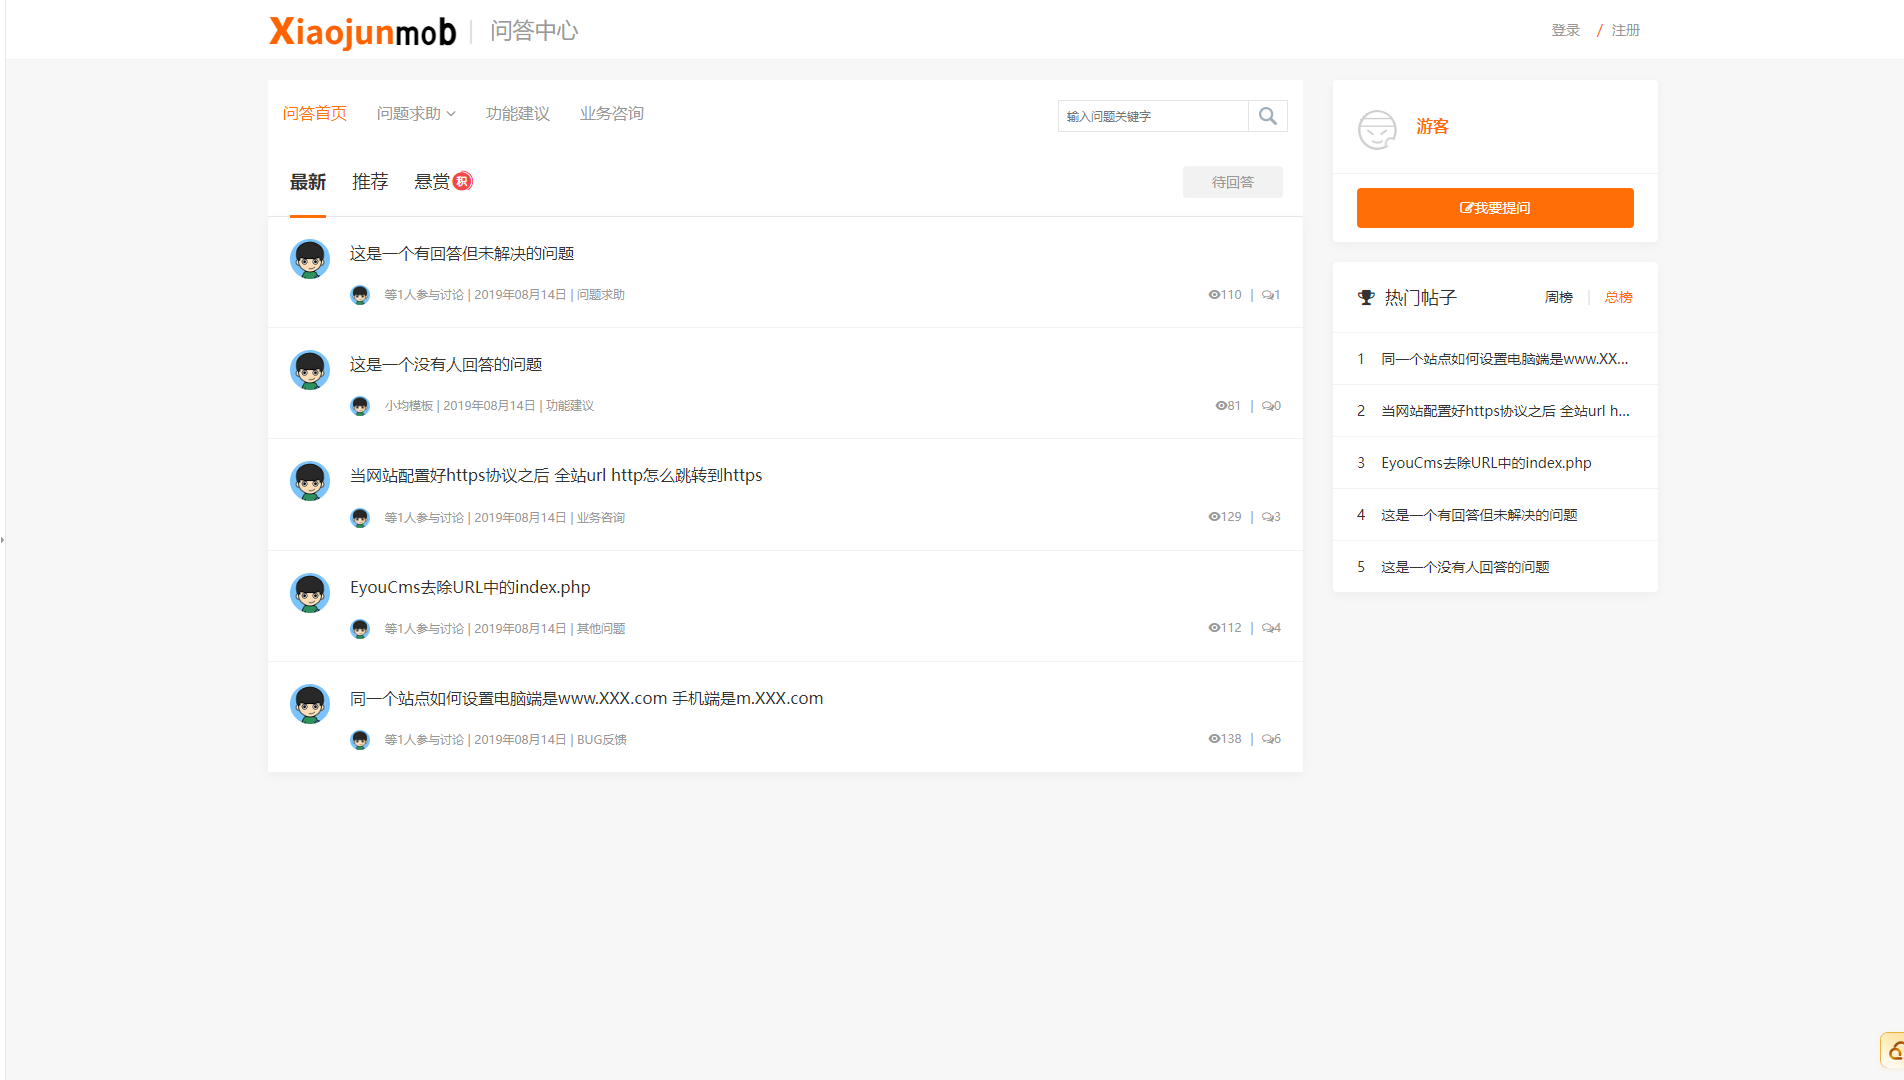Click the search magnifier icon
The width and height of the screenshot is (1904, 1080).
[1268, 116]
